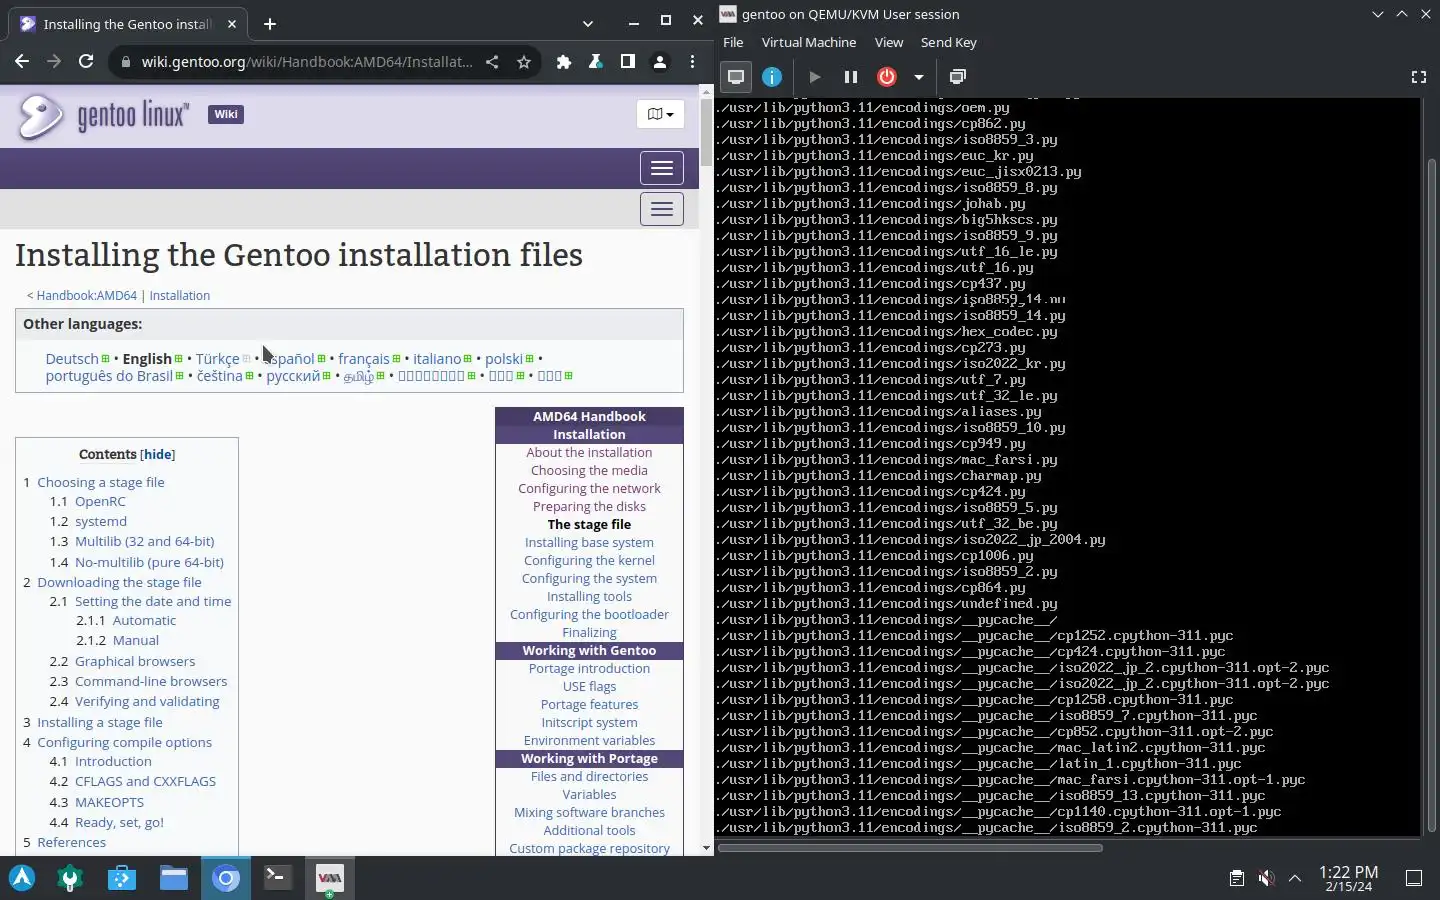Jump to Verifying and validating section
Image resolution: width=1440 pixels, height=900 pixels.
(147, 702)
